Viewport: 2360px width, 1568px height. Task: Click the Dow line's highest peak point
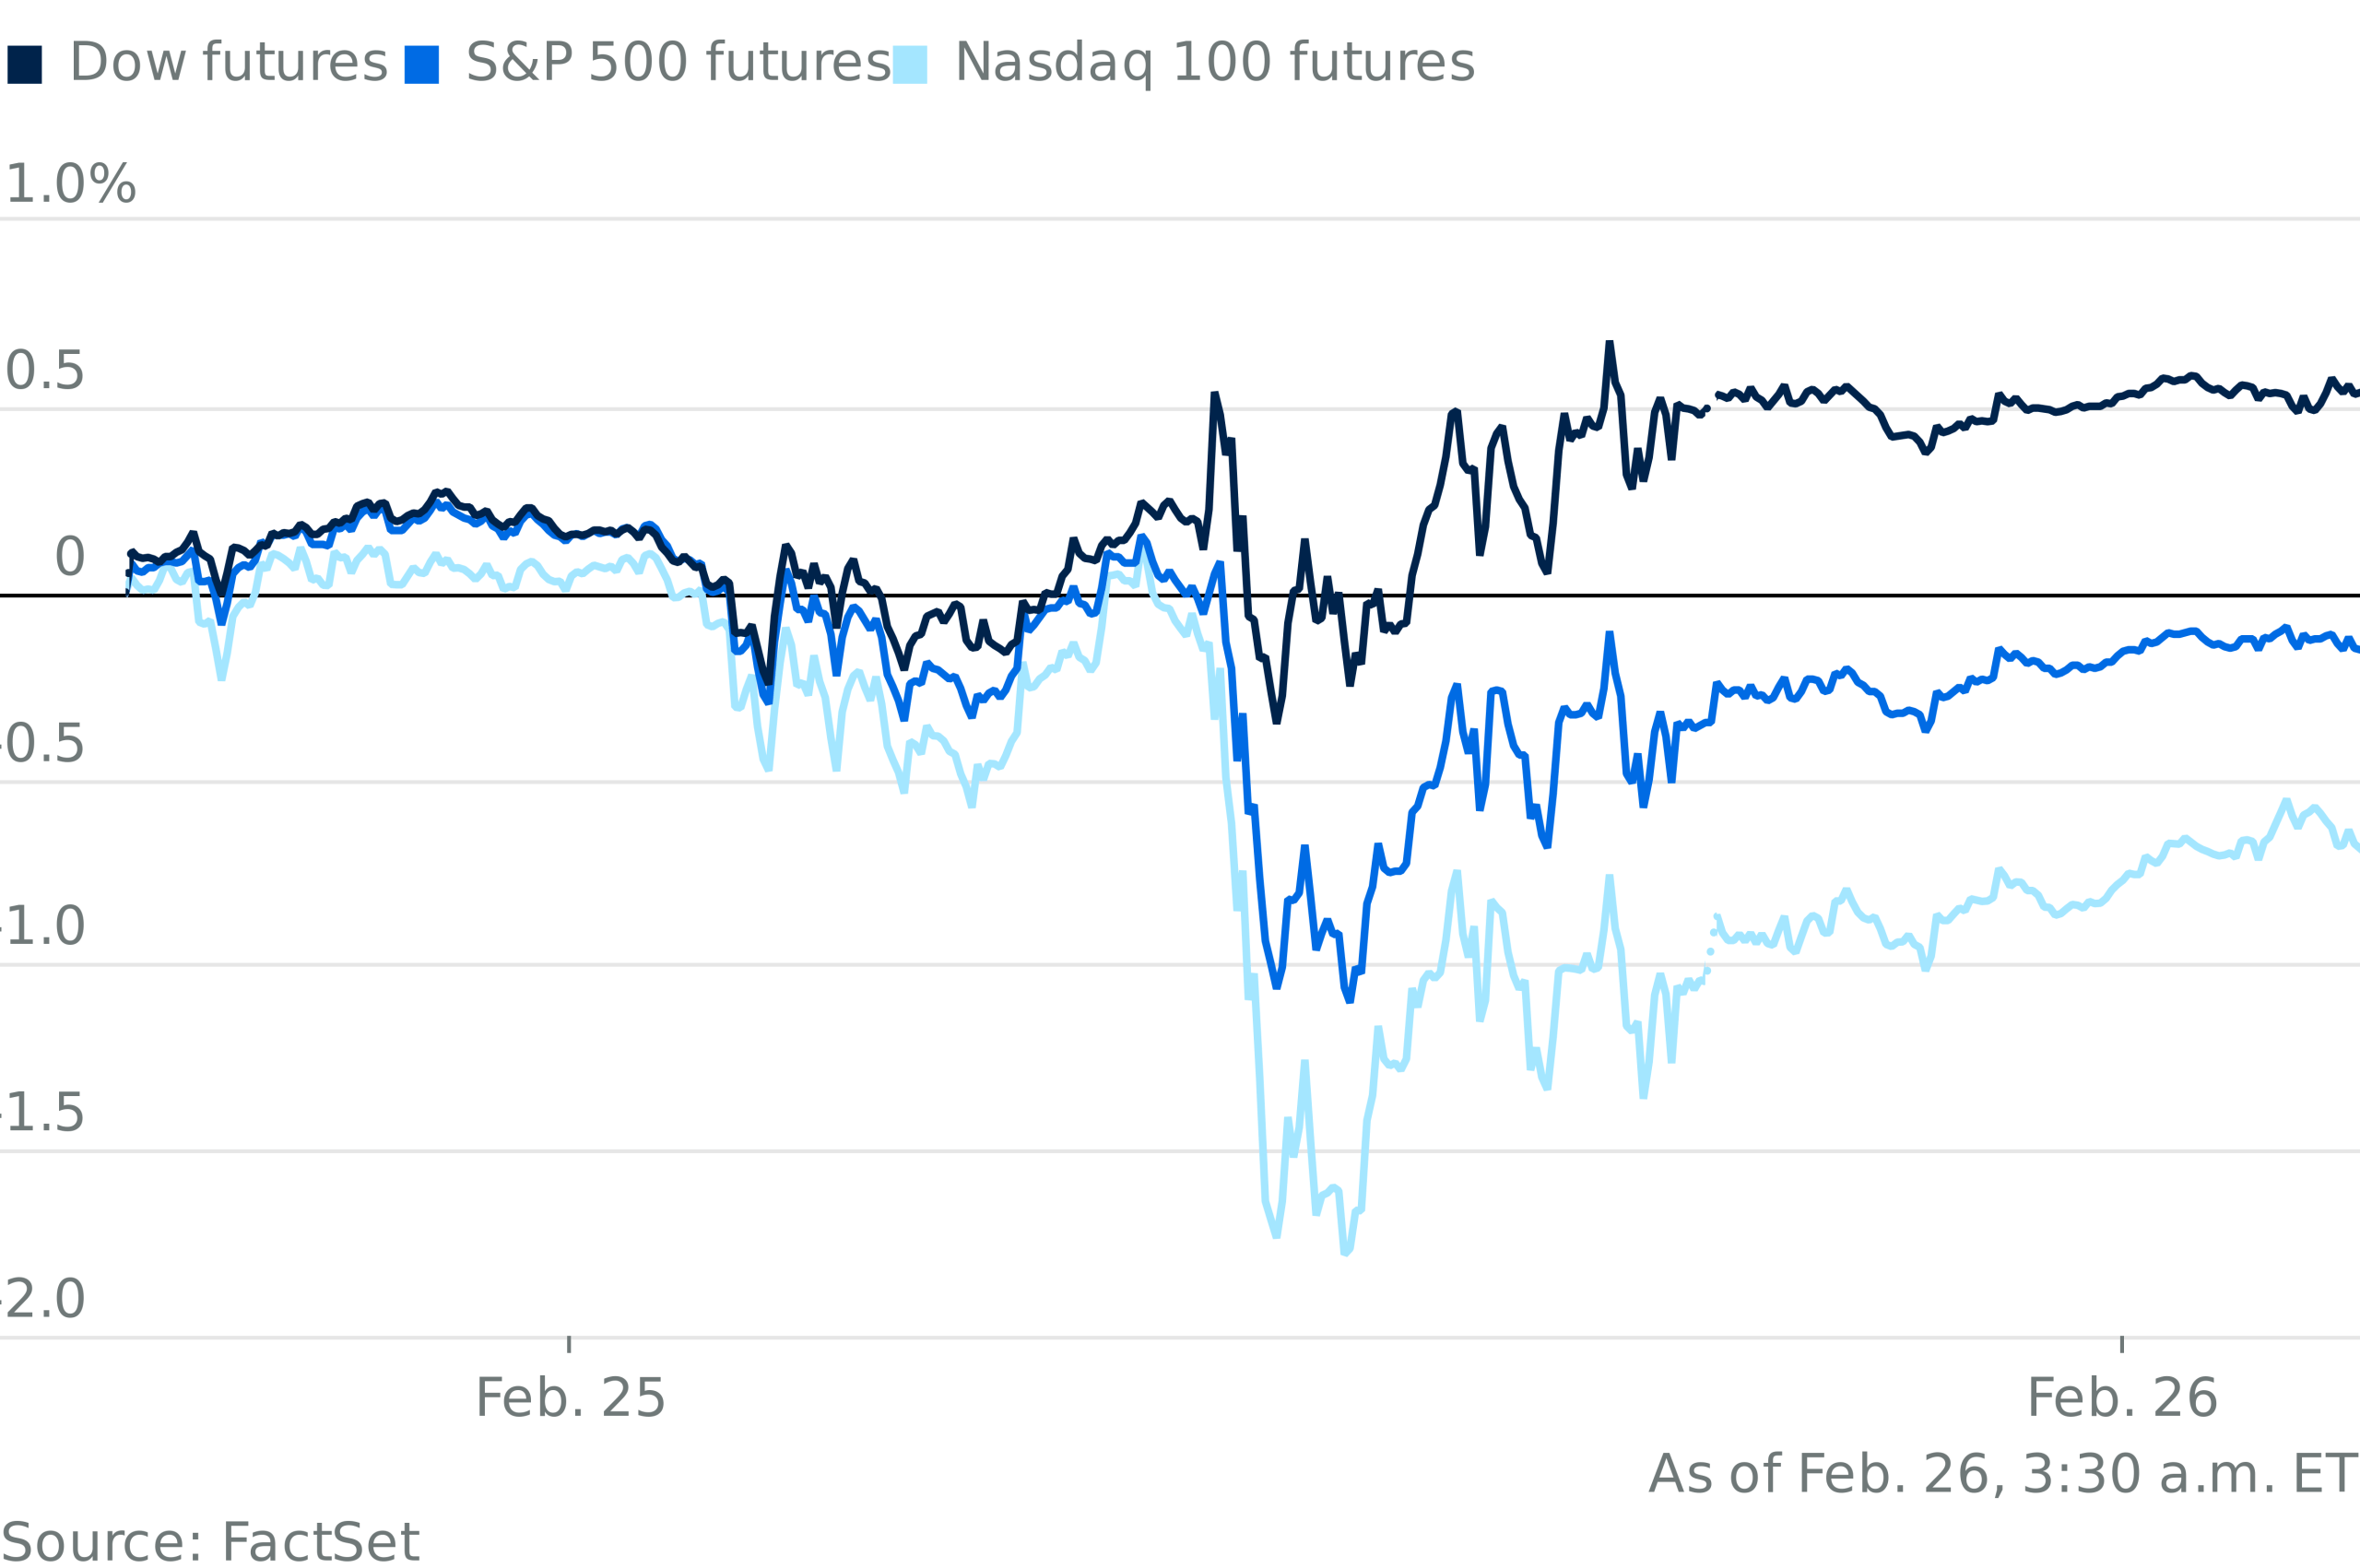(x=1609, y=343)
